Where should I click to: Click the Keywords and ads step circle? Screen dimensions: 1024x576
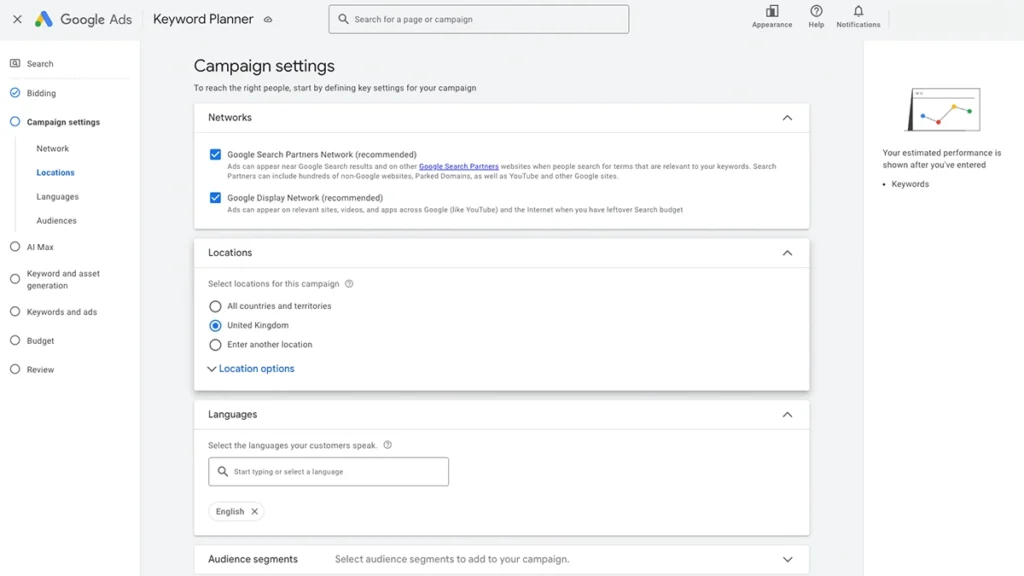(x=15, y=312)
